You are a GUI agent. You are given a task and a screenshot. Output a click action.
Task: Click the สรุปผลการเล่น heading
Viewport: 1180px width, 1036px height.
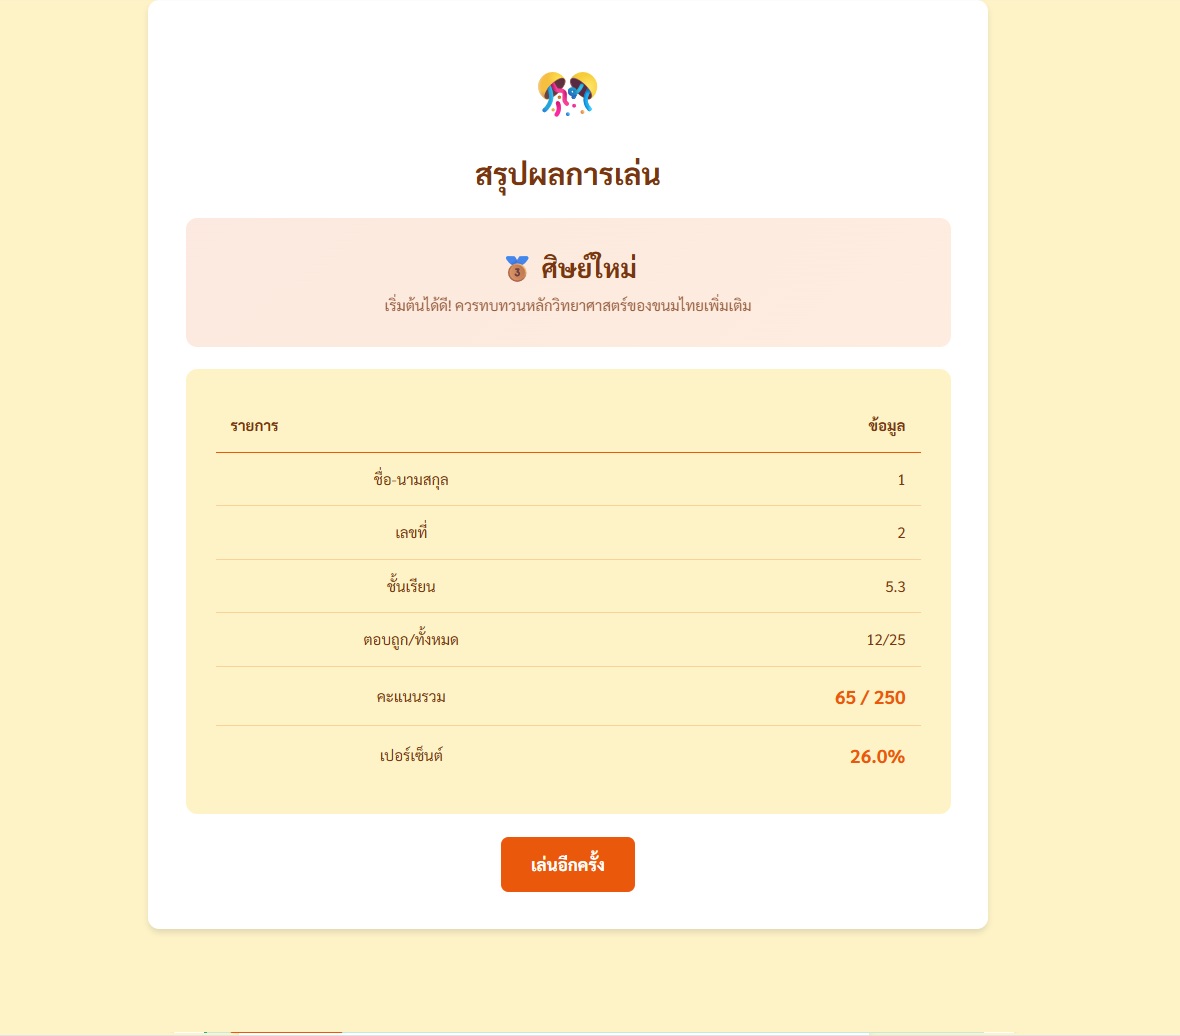pos(567,175)
